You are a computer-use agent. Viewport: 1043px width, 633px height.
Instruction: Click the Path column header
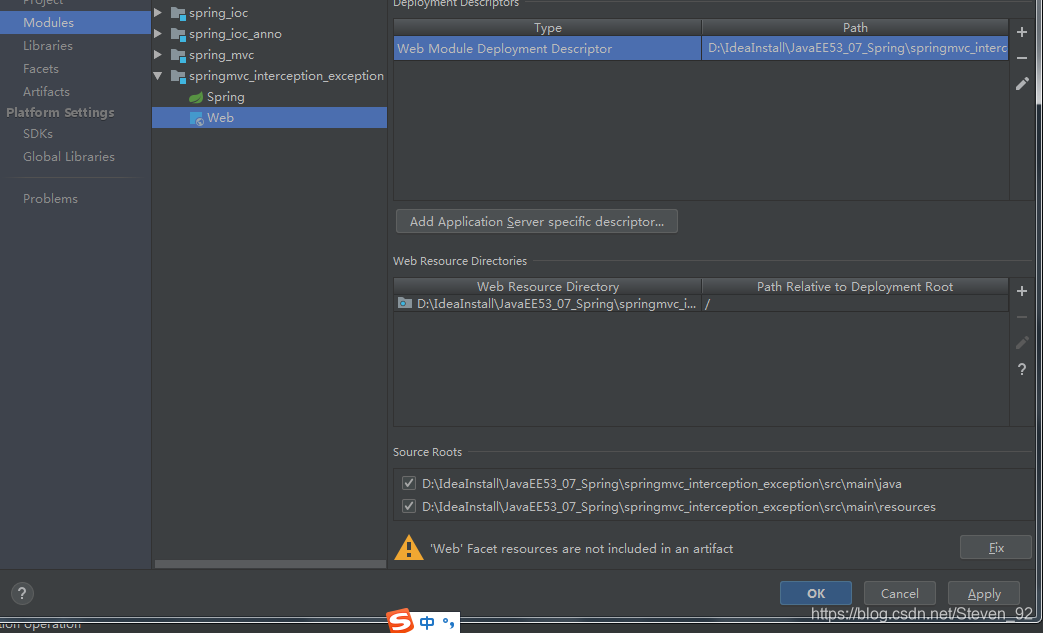point(855,27)
